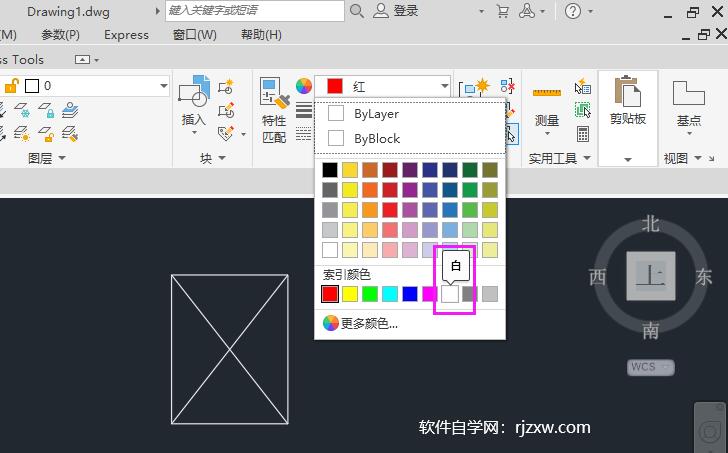Click the search magnifier icon beside the keyword box

[357, 11]
